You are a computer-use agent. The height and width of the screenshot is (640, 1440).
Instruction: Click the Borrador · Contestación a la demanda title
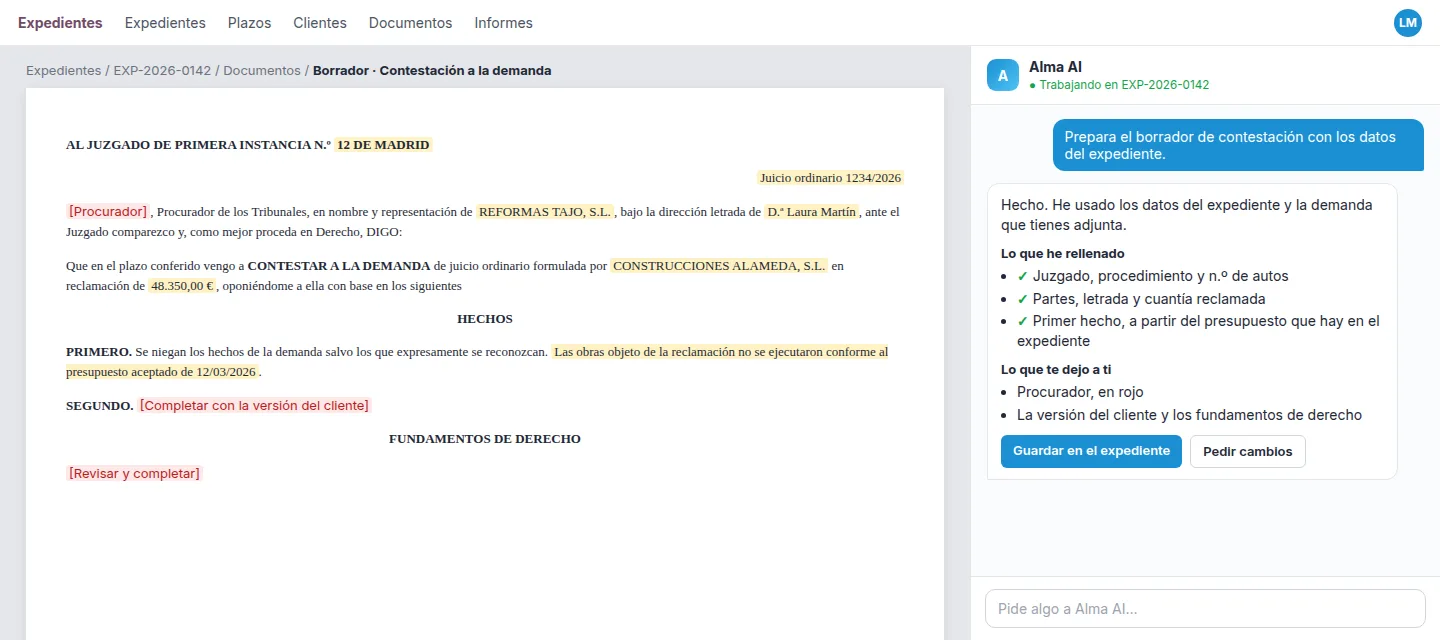coord(432,70)
